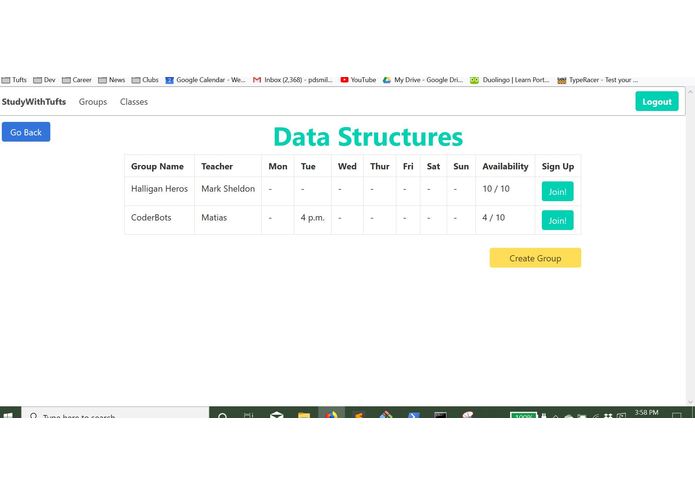Open the Duolingo bookmark
This screenshot has width=695, height=494.
click(510, 80)
